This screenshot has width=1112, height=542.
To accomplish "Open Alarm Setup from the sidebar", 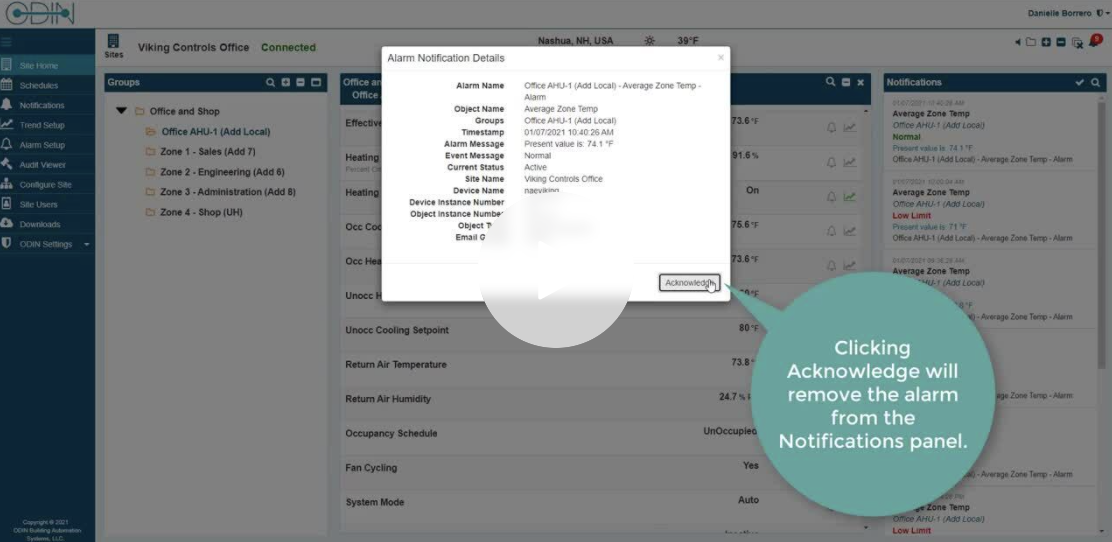I will coord(47,145).
